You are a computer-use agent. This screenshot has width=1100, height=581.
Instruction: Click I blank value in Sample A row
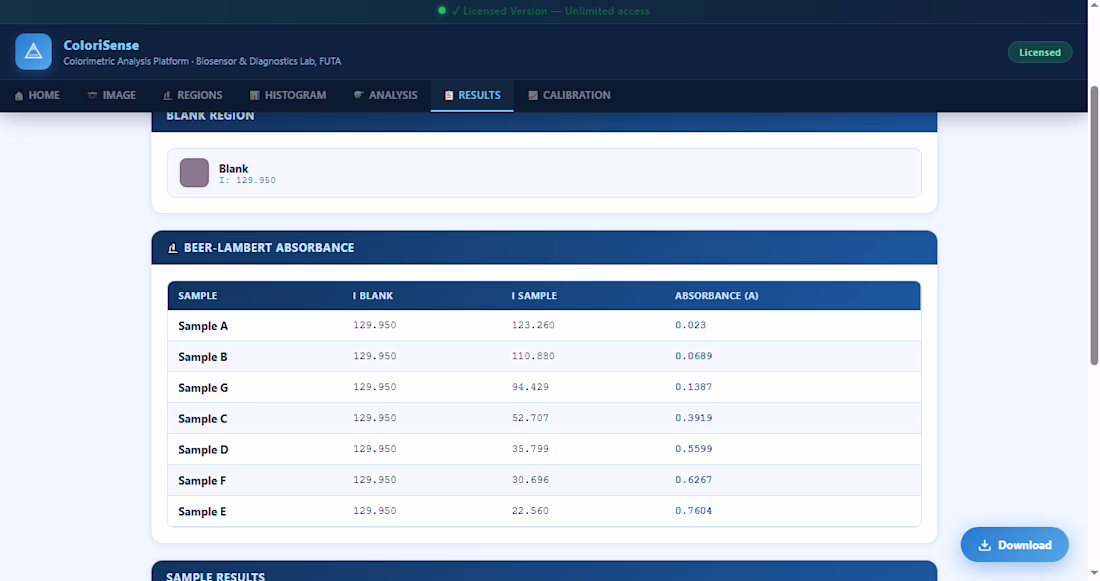pos(375,325)
